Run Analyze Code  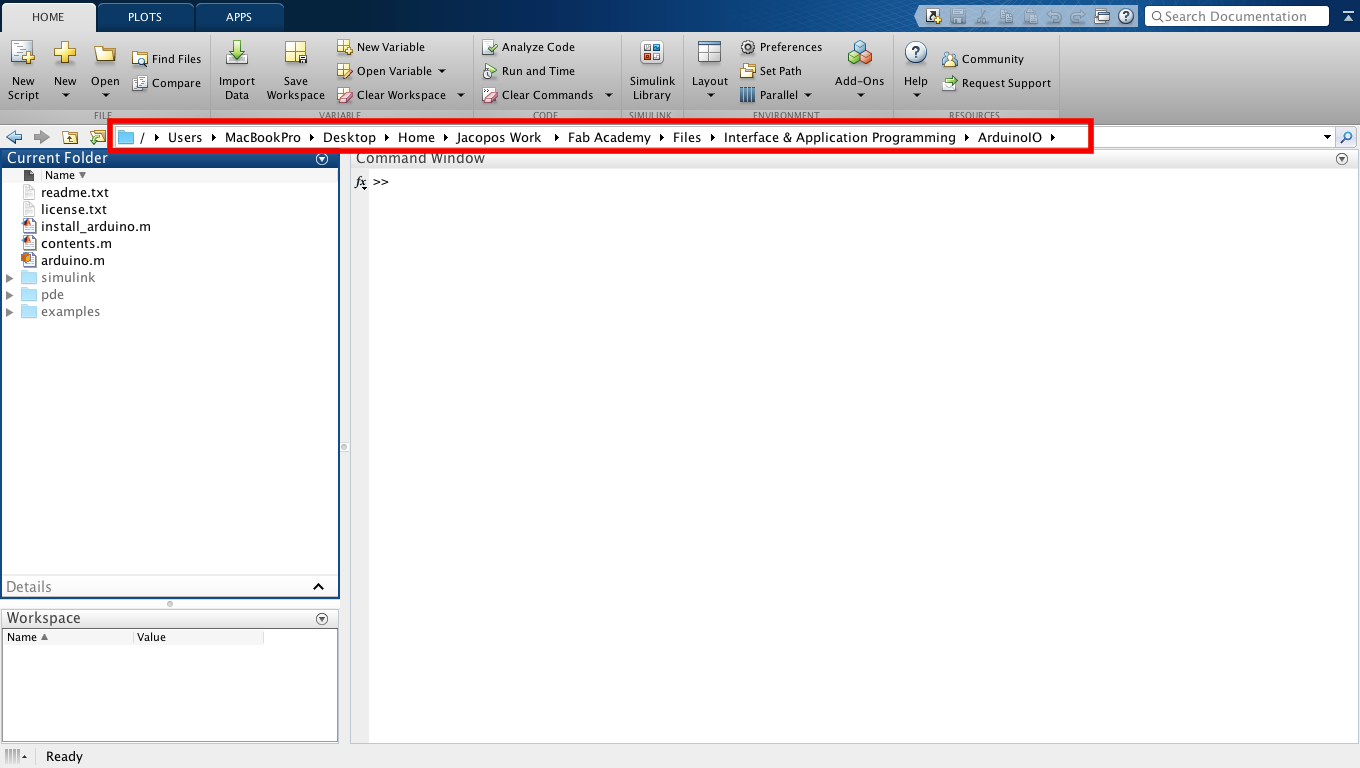point(528,47)
